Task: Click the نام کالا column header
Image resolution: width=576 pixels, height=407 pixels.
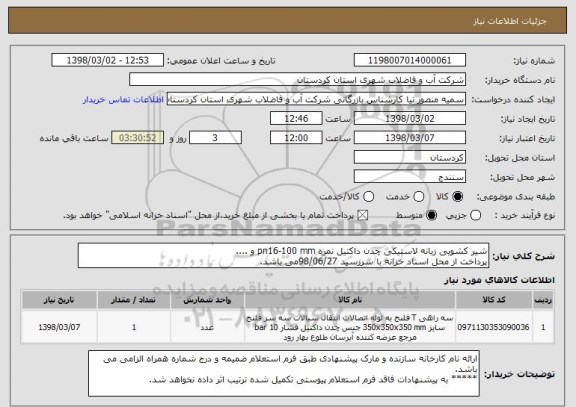Action: pyautogui.click(x=350, y=300)
